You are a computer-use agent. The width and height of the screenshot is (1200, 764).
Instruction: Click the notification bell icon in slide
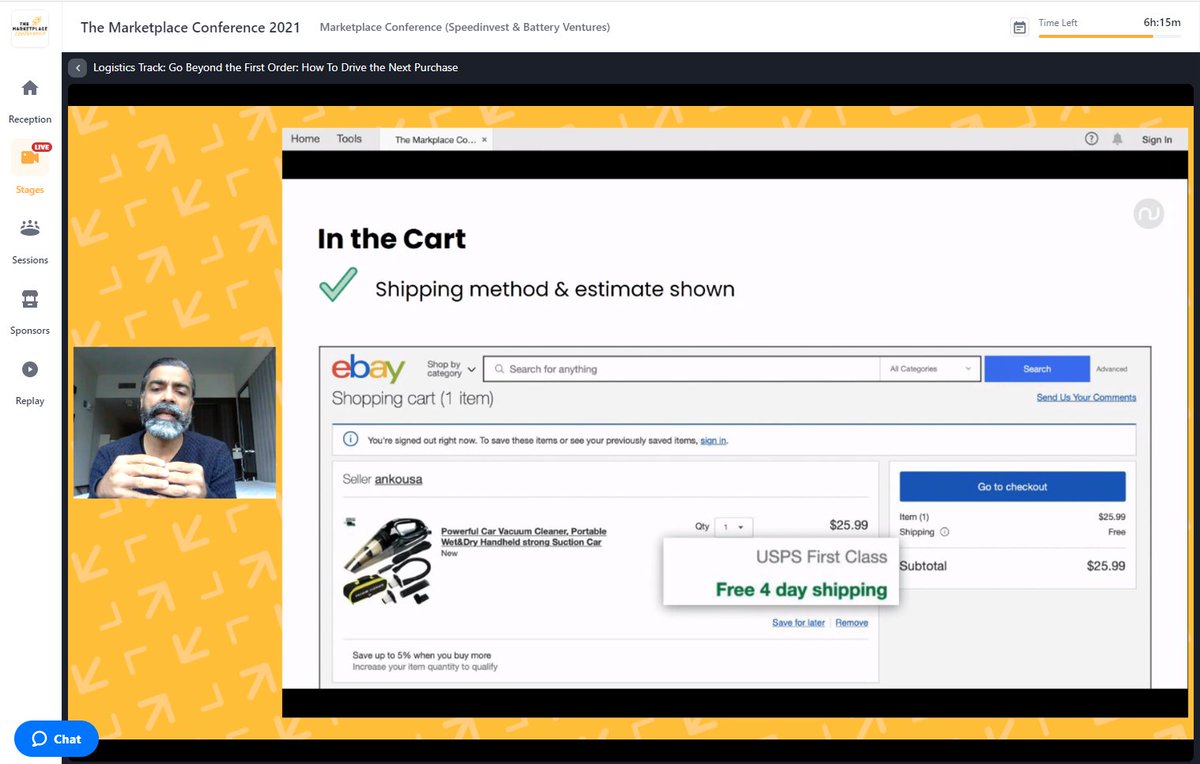(x=1118, y=139)
